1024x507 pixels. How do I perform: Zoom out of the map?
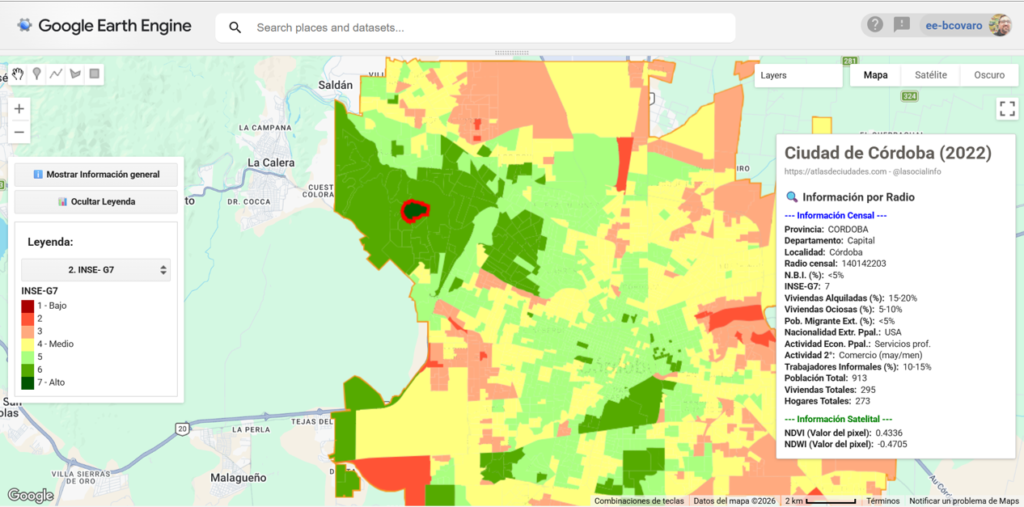20,132
